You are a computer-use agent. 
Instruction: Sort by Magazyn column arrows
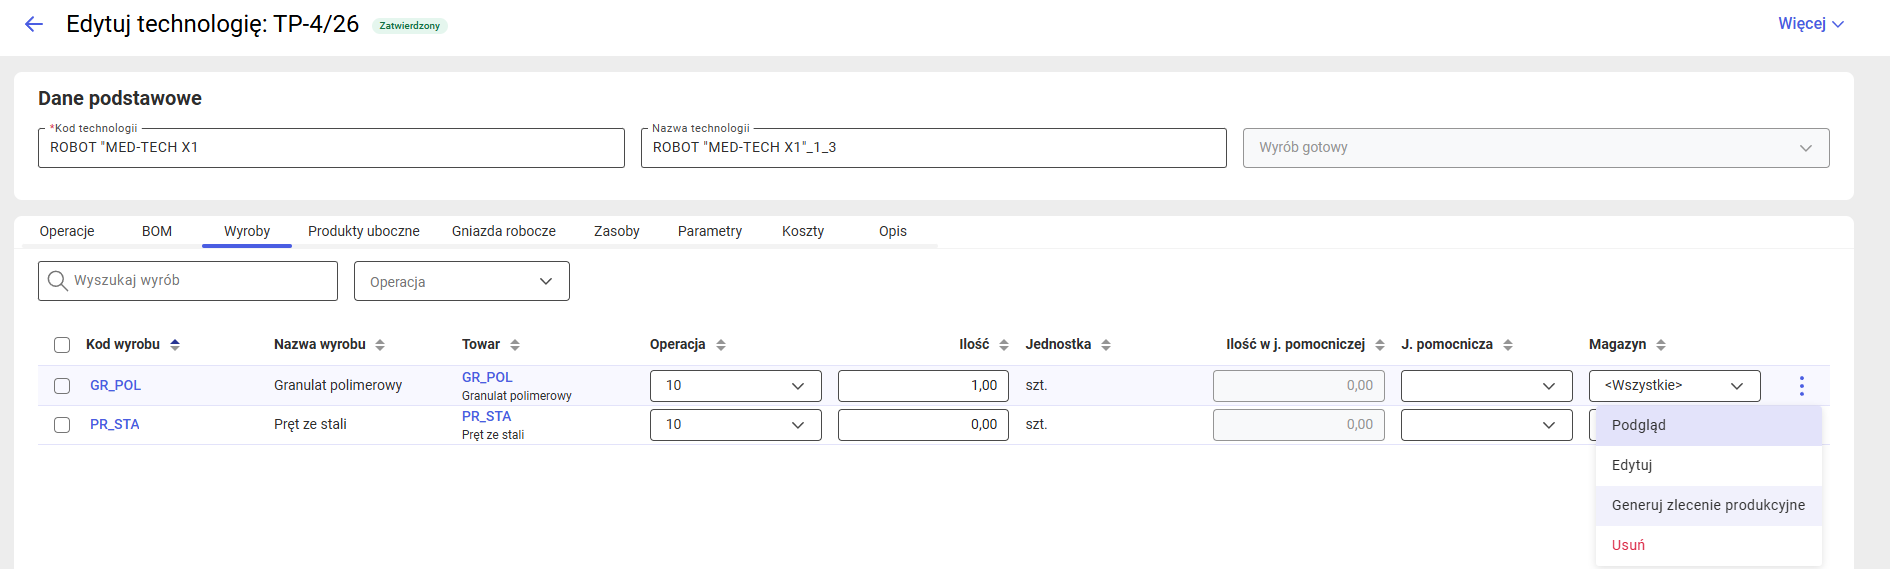pyautogui.click(x=1661, y=344)
